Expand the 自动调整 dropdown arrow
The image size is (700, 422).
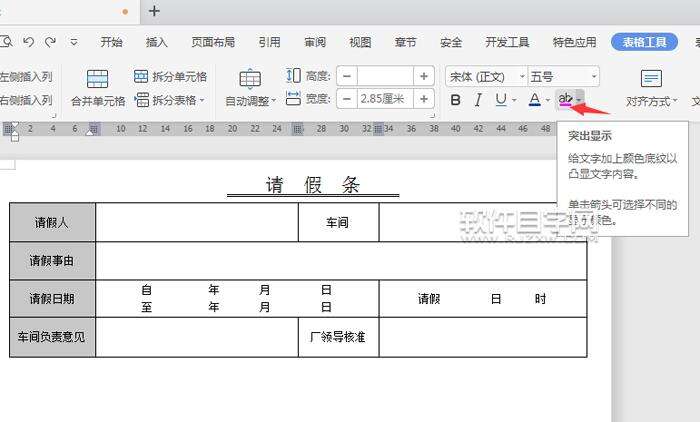(x=274, y=101)
